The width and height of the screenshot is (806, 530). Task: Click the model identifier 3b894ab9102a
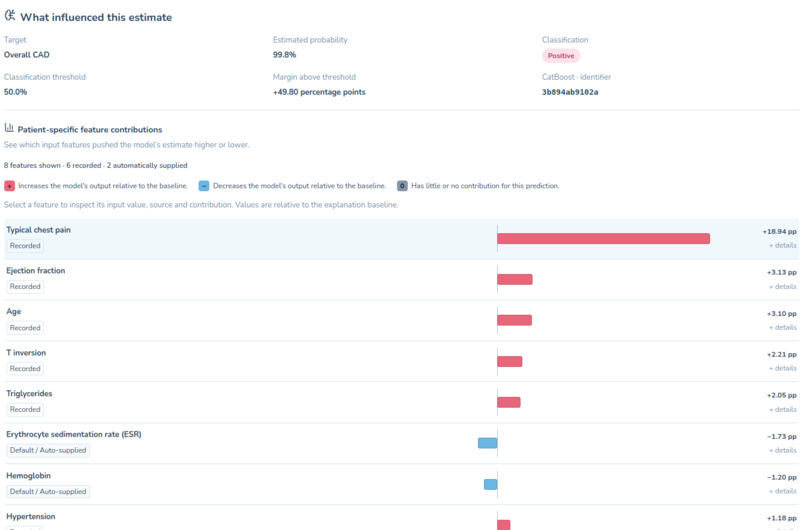[570, 92]
